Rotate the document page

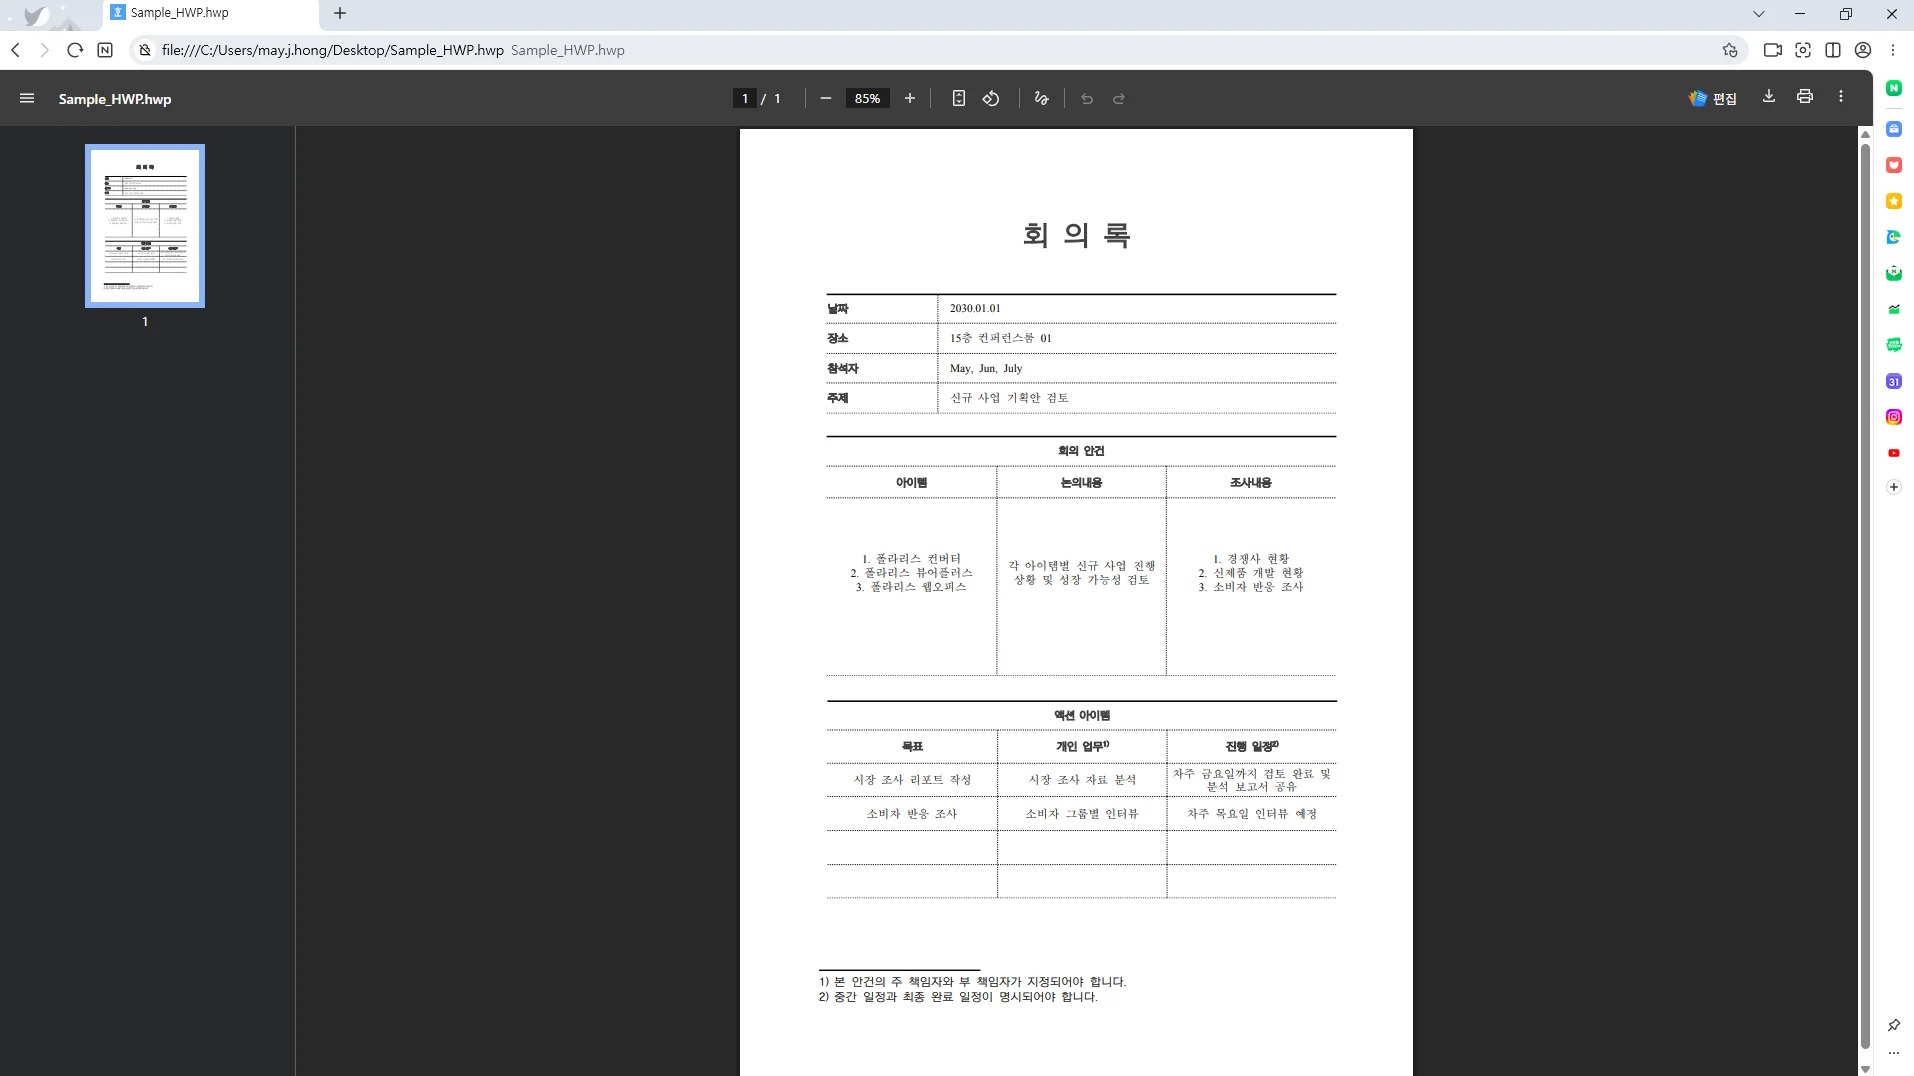coord(991,98)
